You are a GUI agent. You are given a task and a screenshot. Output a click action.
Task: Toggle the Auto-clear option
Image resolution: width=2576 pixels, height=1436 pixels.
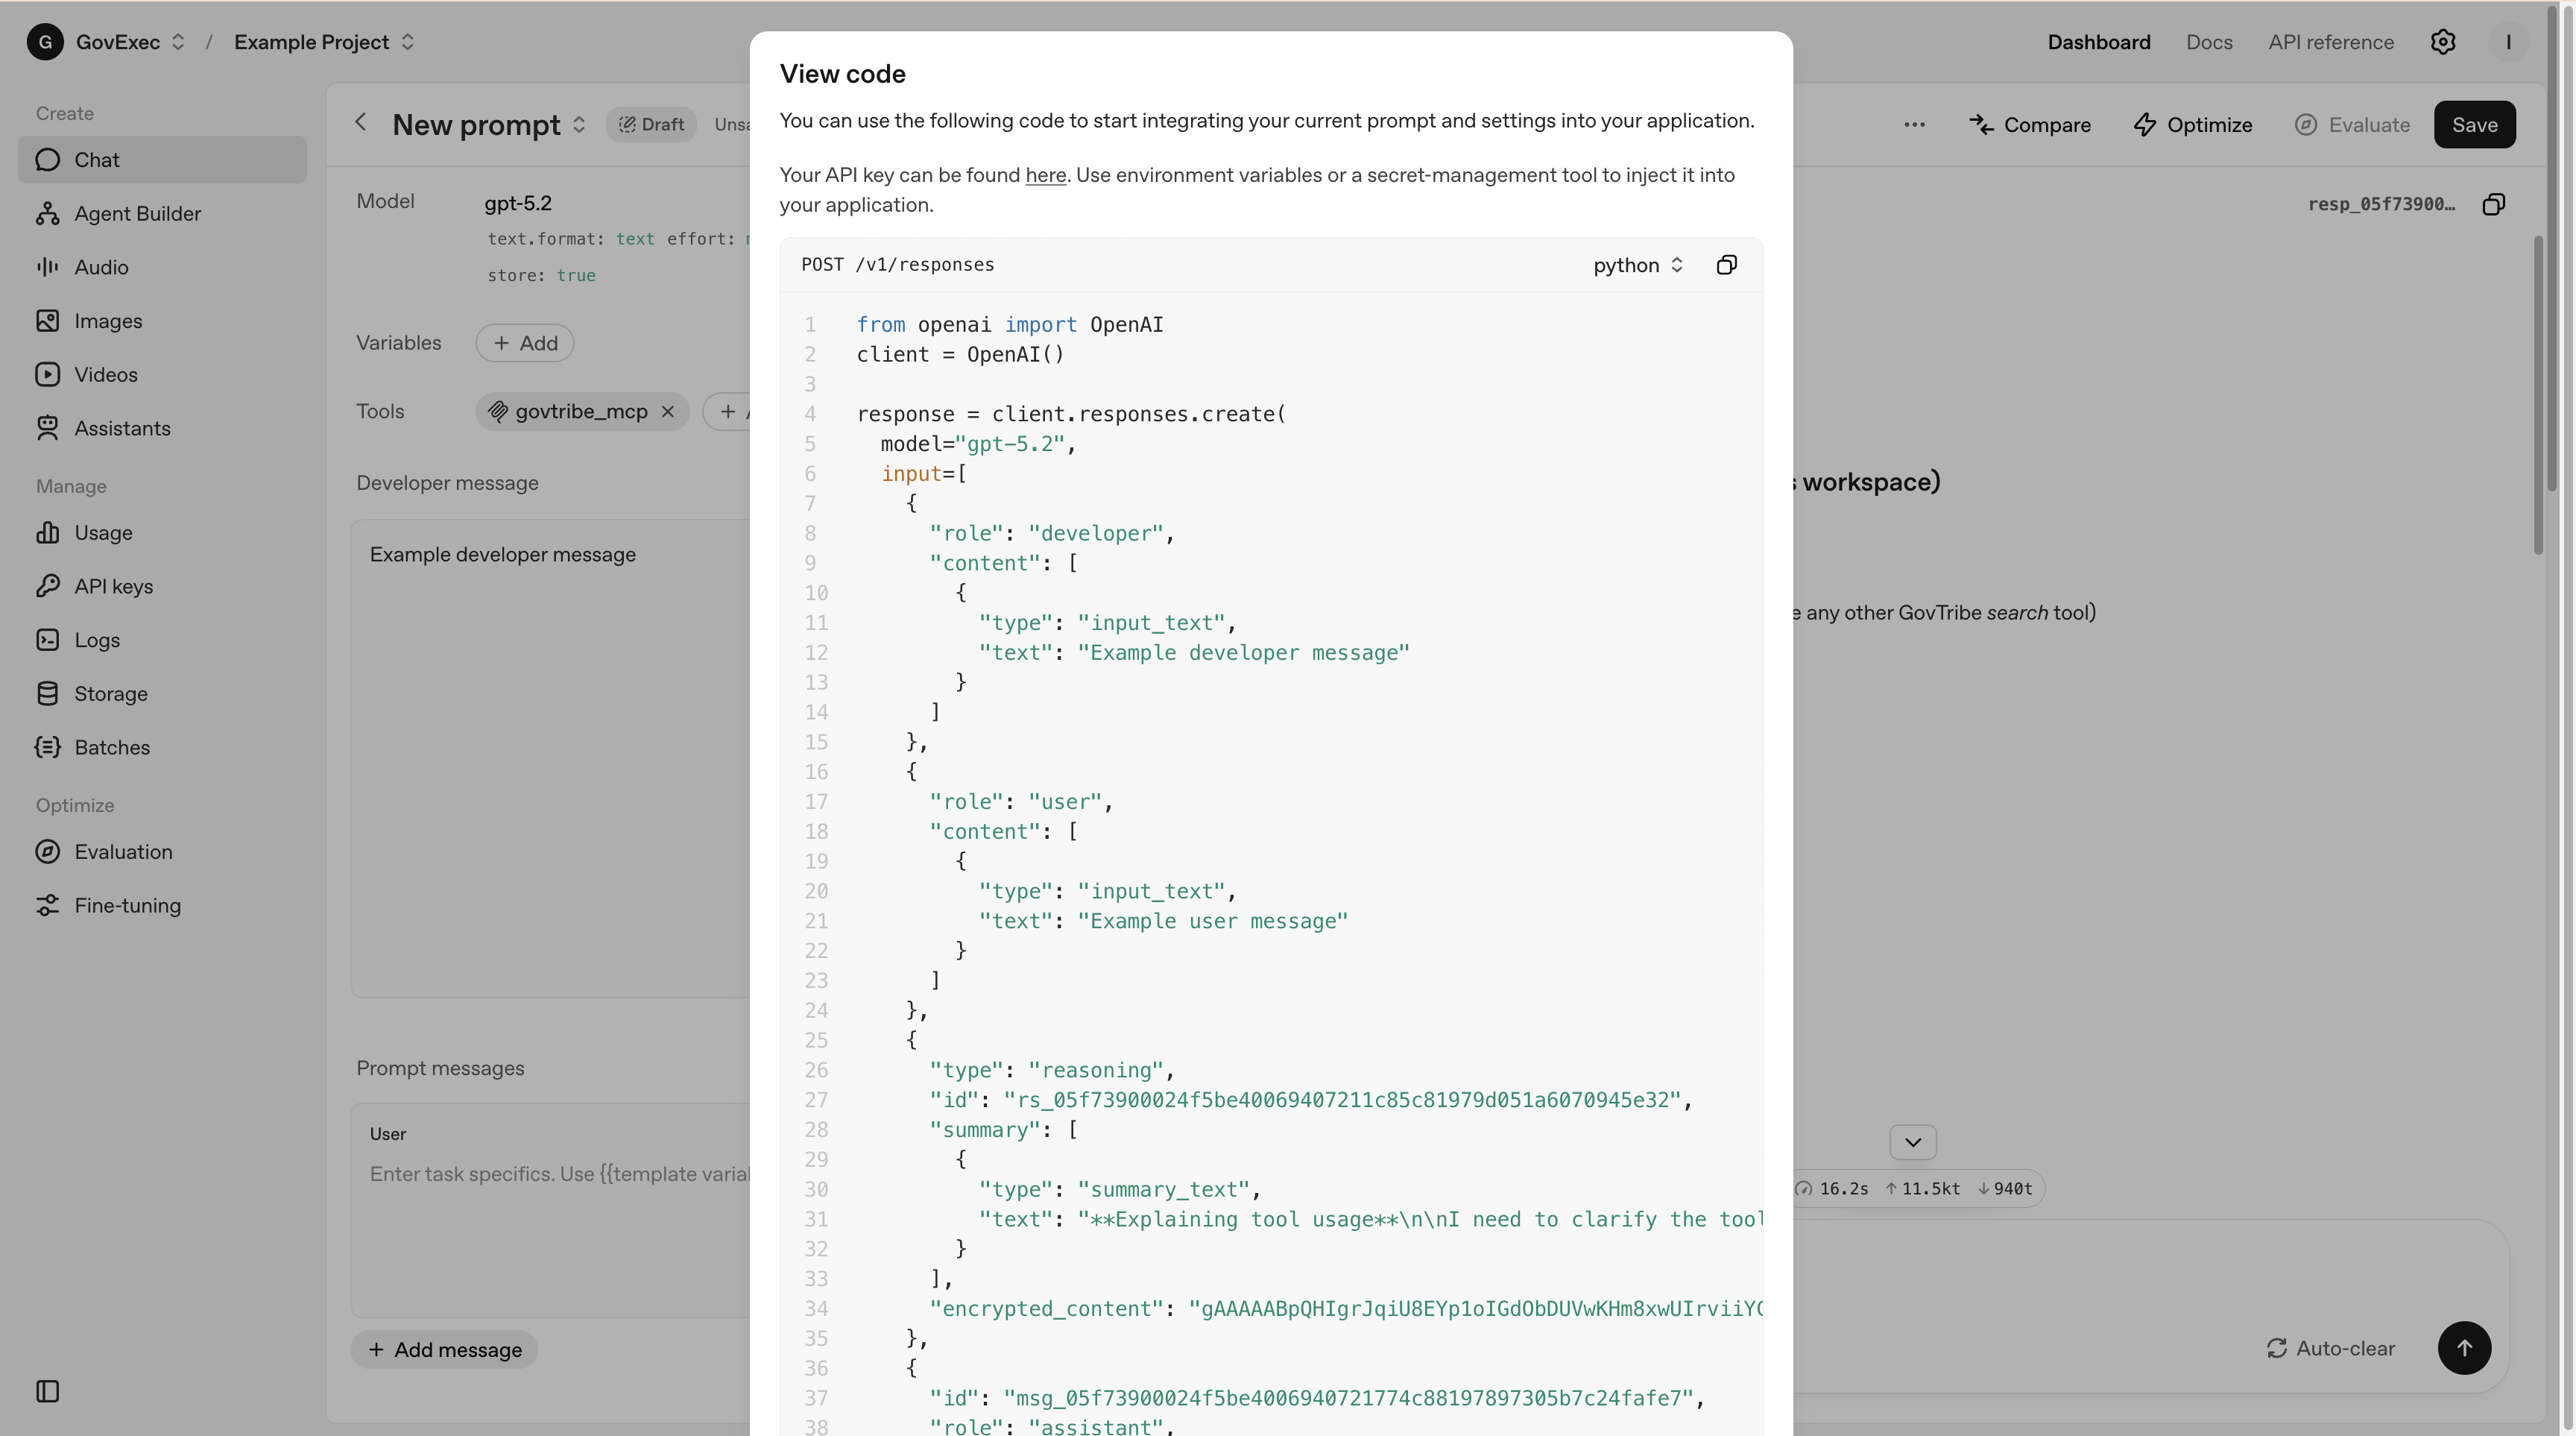click(x=2330, y=1348)
